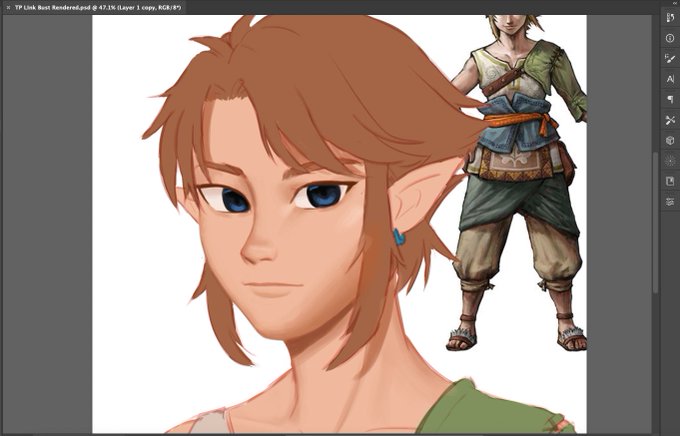680x436 pixels.
Task: Open the Tool Presets panel icon
Action: 670,120
